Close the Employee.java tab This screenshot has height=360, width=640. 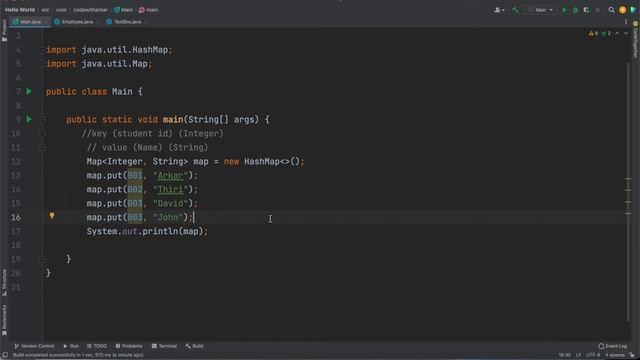98,22
